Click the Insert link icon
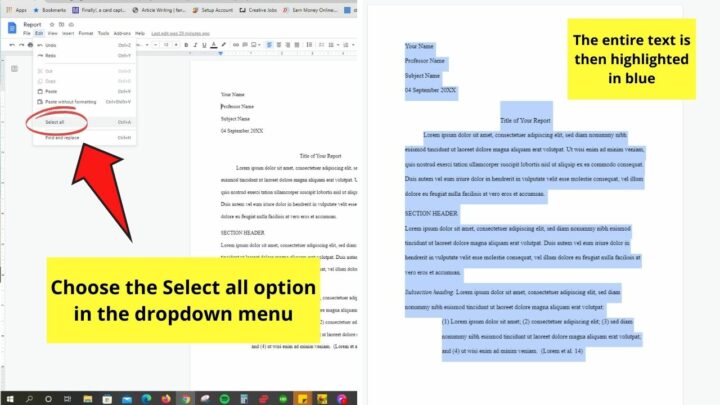Image resolution: width=720 pixels, height=405 pixels. click(236, 45)
